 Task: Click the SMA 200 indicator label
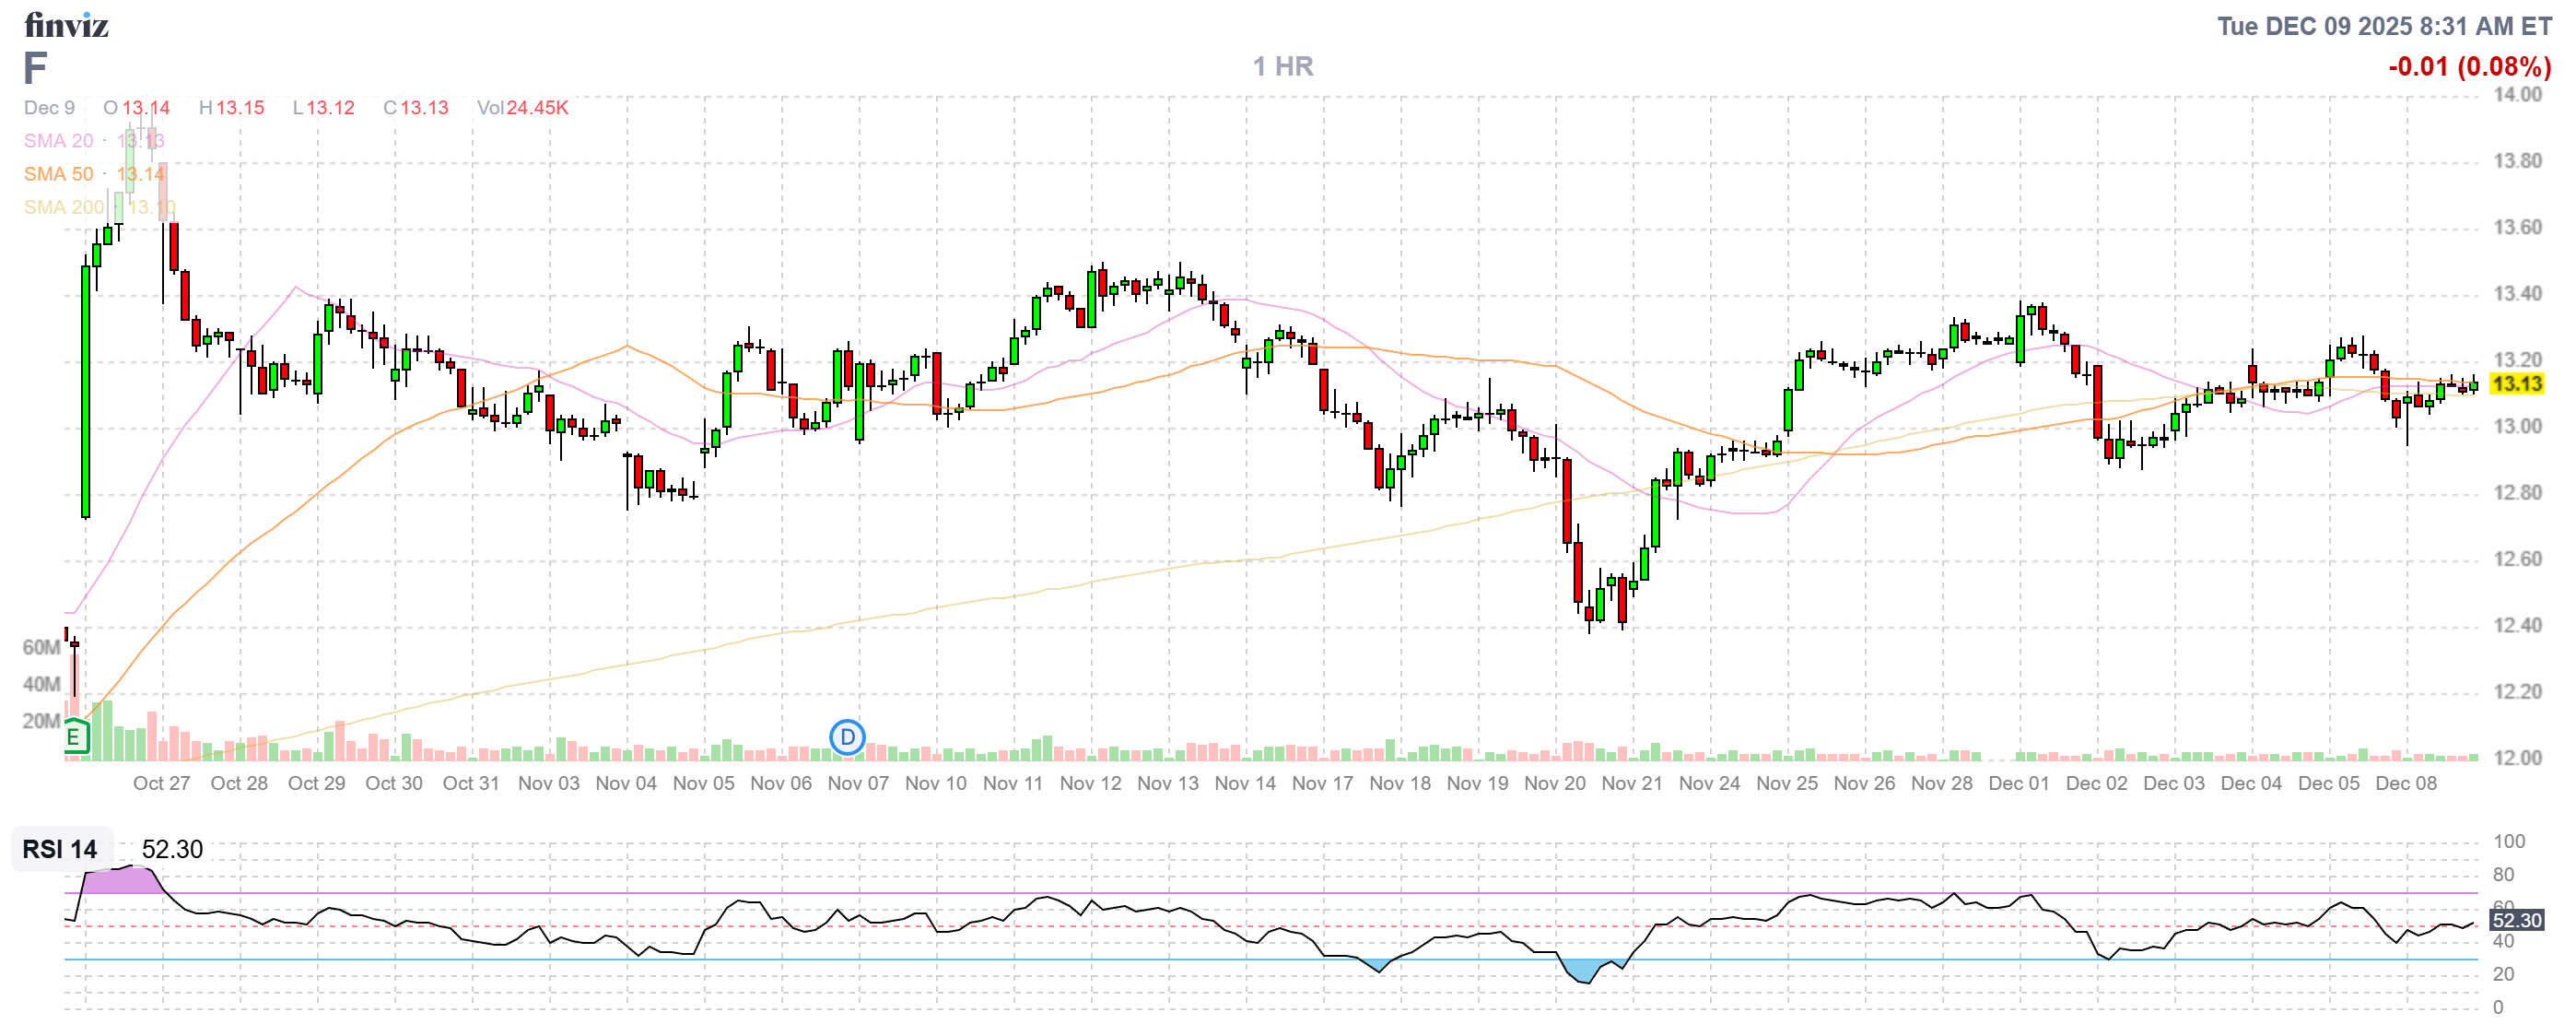(x=63, y=207)
